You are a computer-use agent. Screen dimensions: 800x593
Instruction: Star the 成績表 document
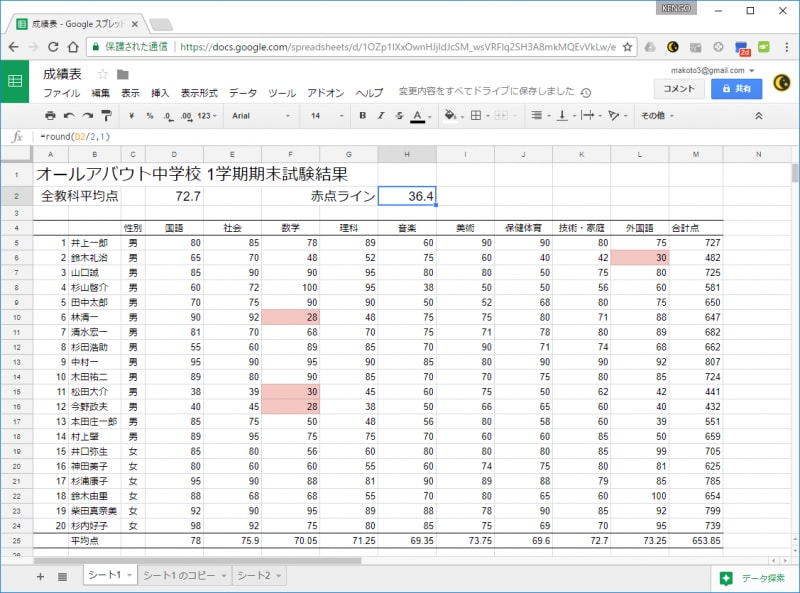tap(102, 74)
